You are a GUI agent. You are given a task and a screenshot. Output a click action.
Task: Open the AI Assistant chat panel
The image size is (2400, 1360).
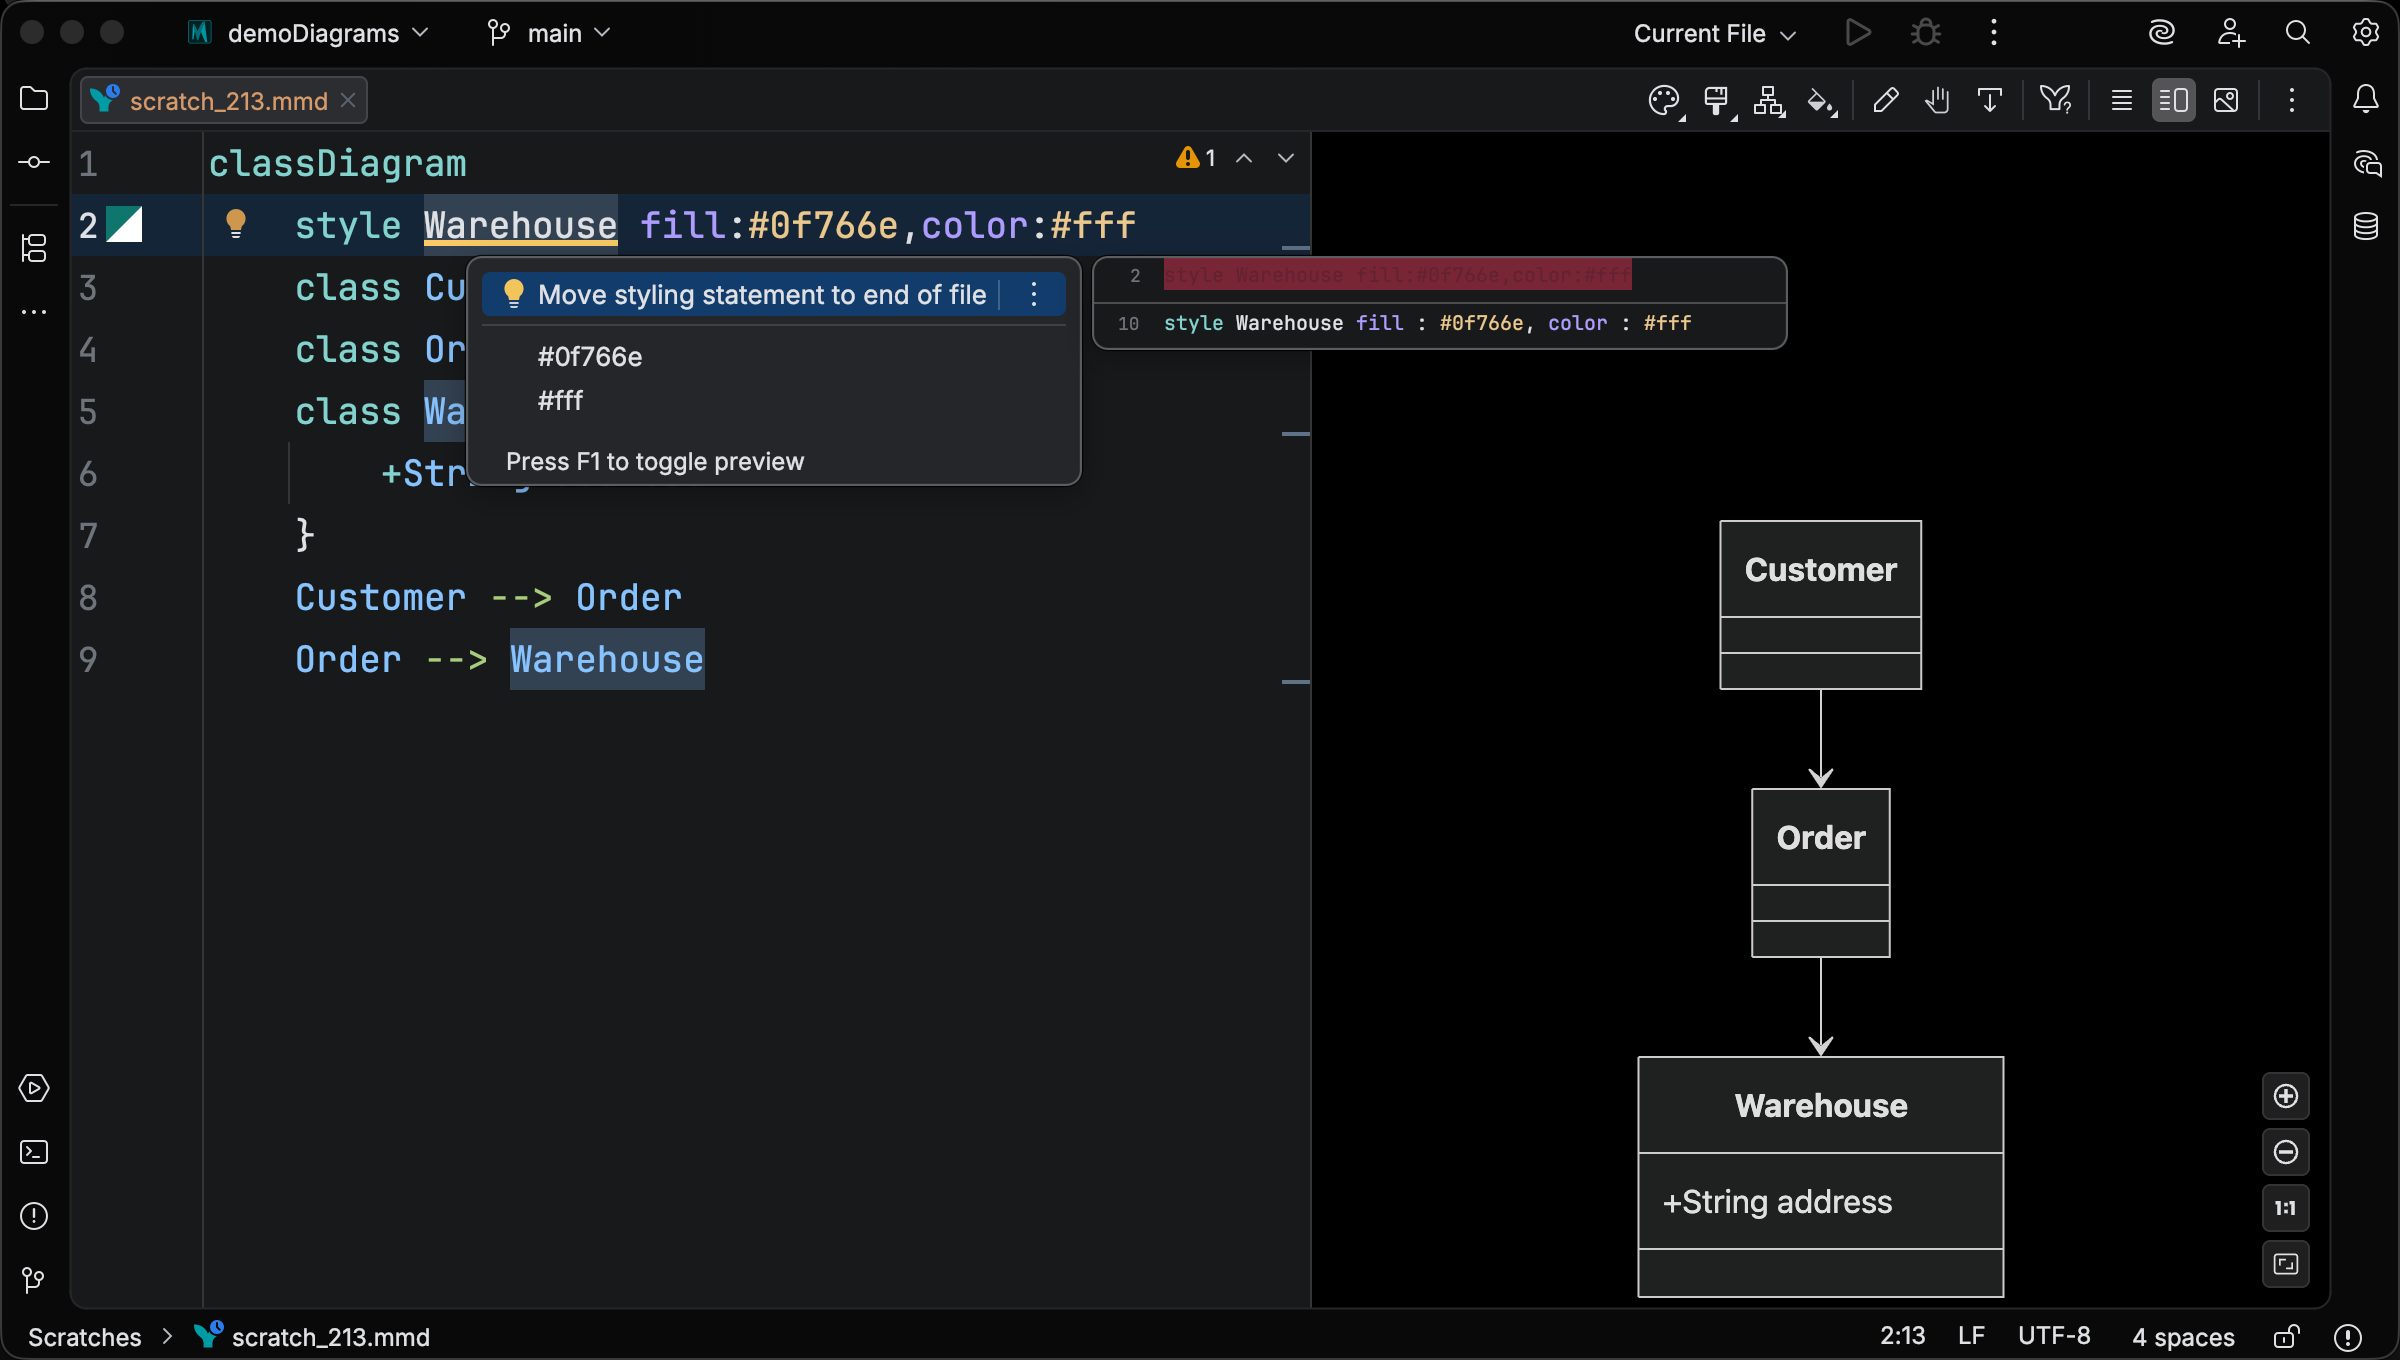(x=2366, y=163)
